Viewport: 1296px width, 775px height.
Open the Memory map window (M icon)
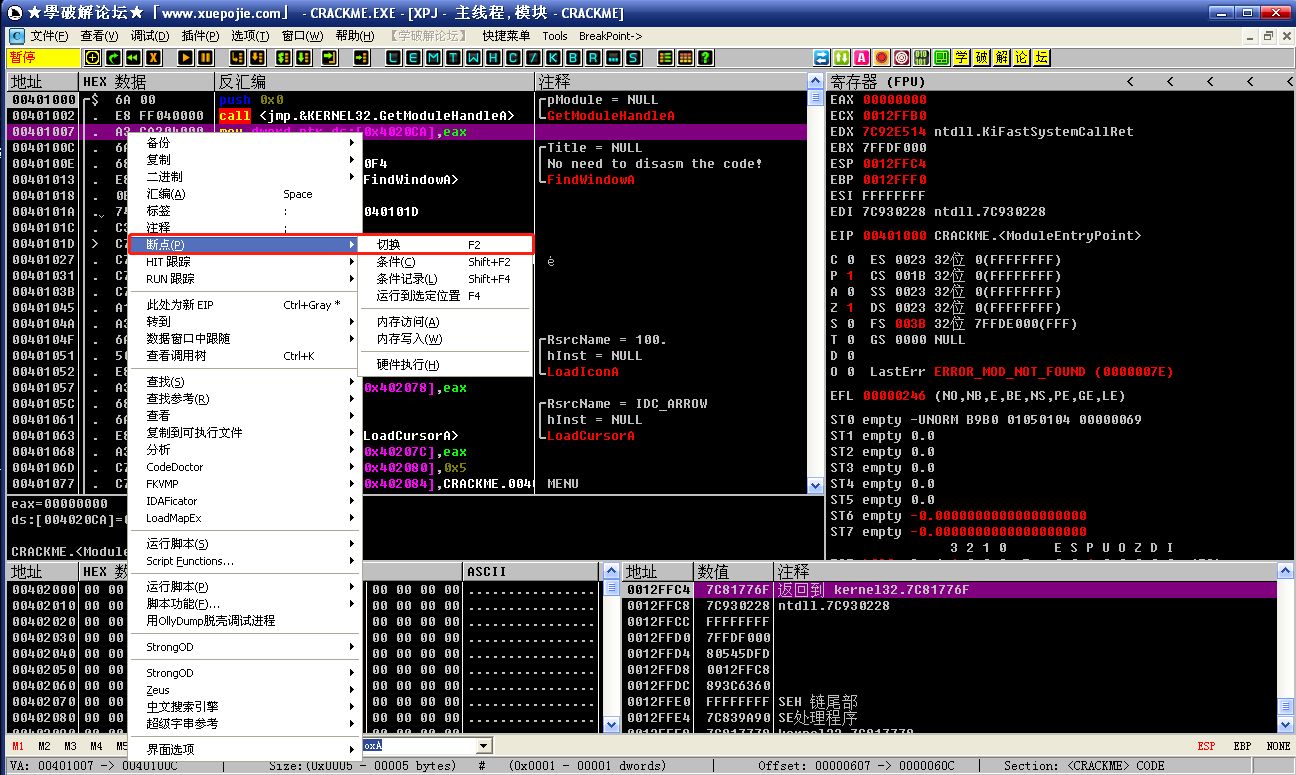pos(433,58)
